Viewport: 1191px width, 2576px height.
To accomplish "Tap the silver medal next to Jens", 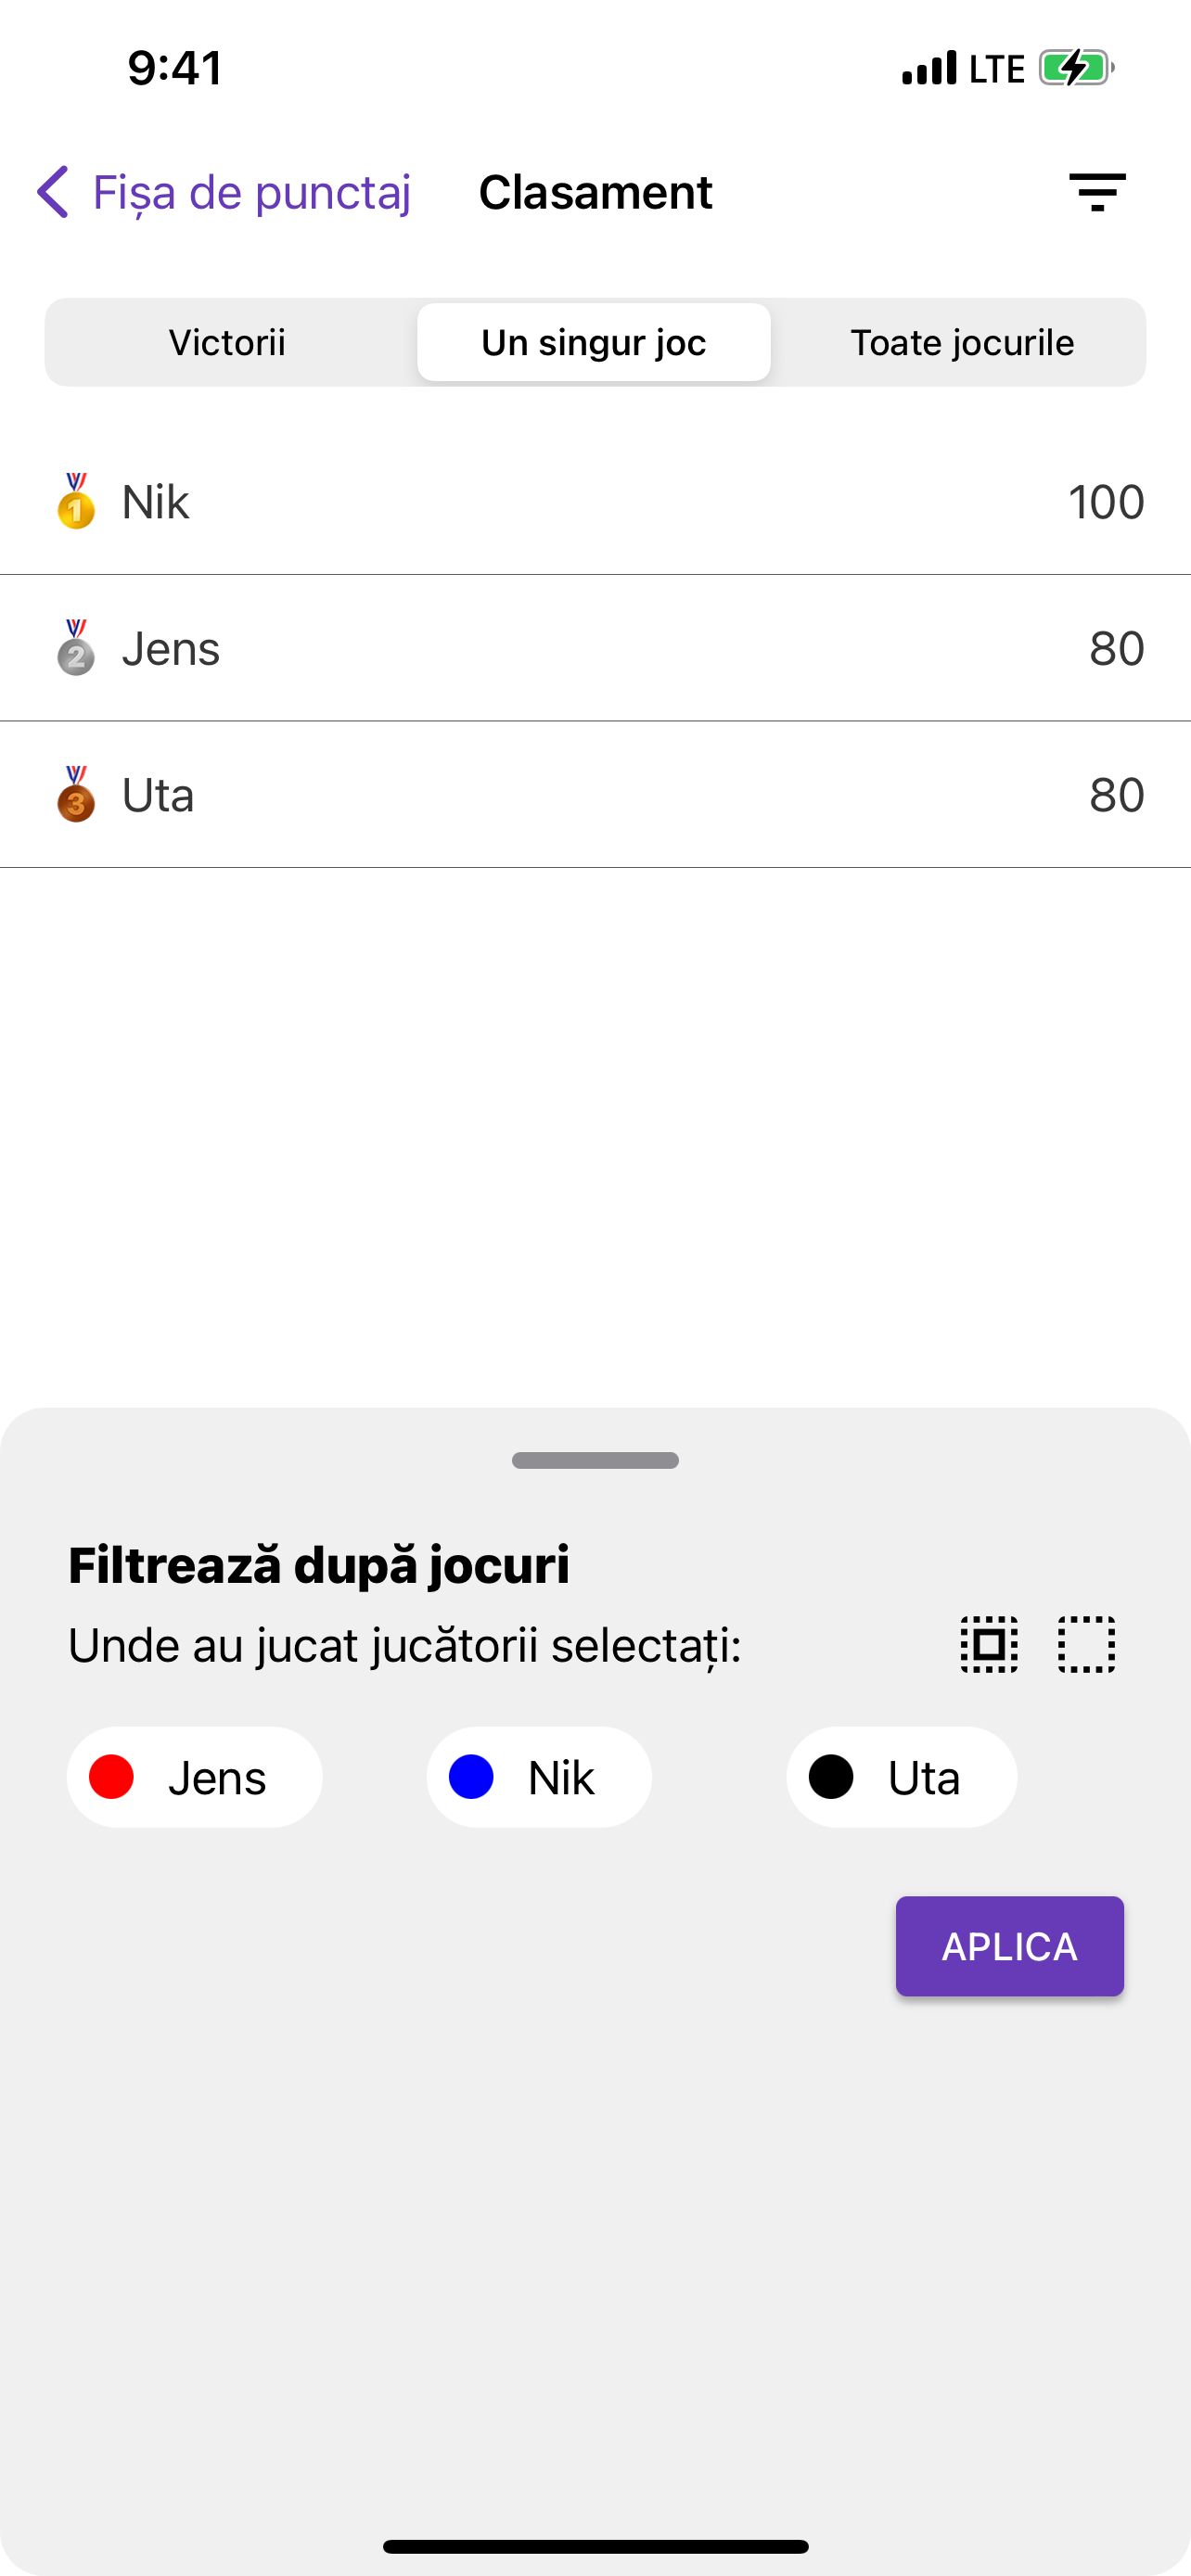I will 76,648.
